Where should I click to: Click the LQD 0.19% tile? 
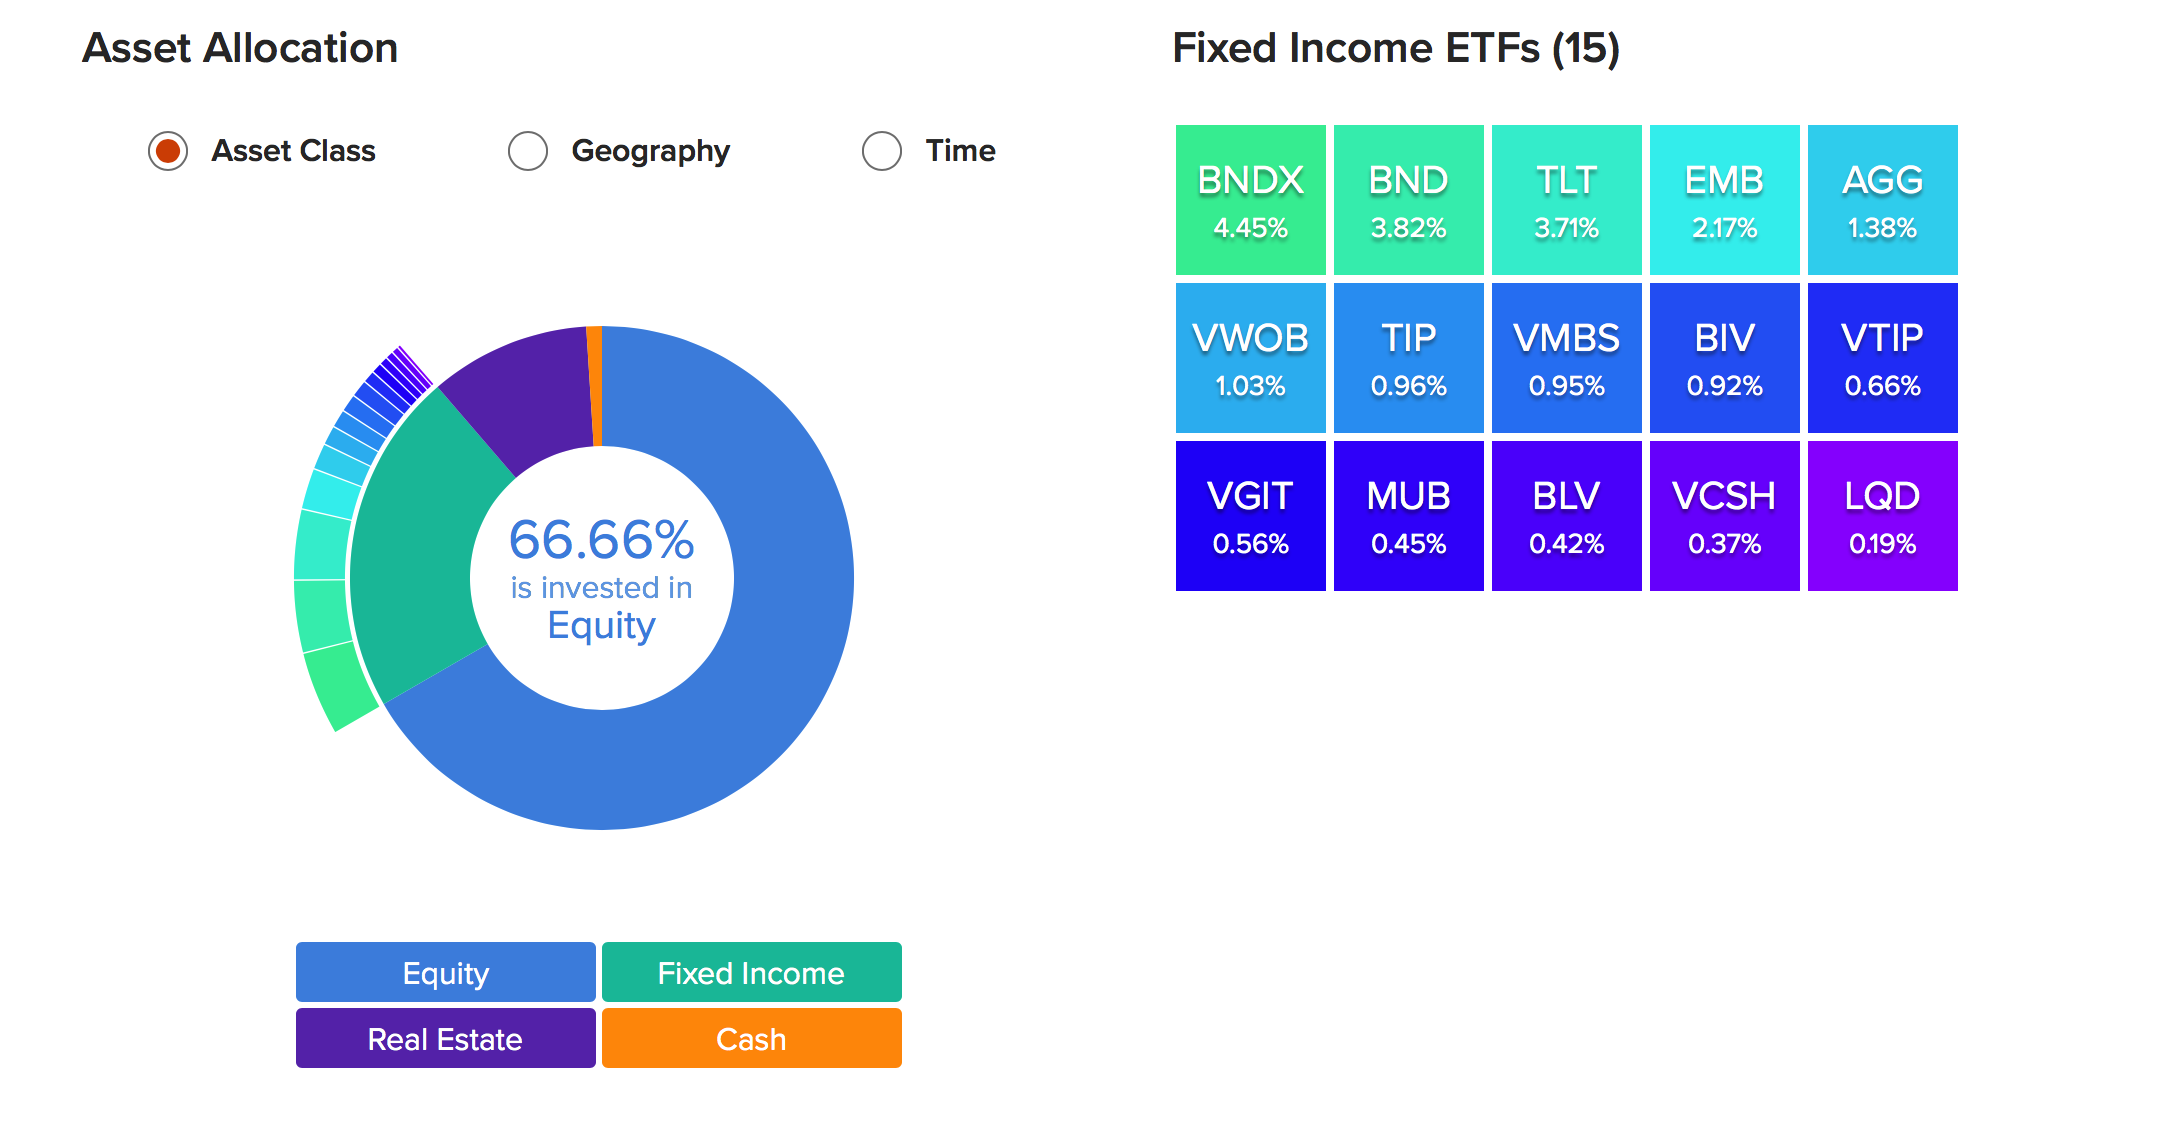[x=1882, y=516]
